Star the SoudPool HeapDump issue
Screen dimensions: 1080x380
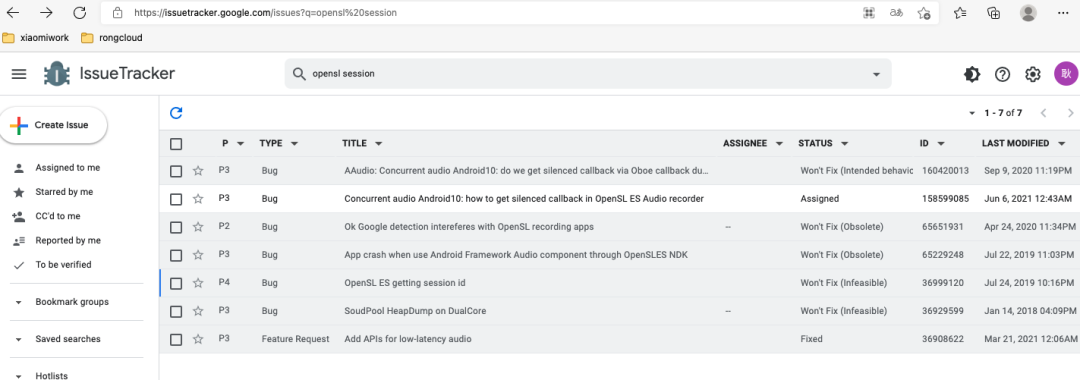198,310
